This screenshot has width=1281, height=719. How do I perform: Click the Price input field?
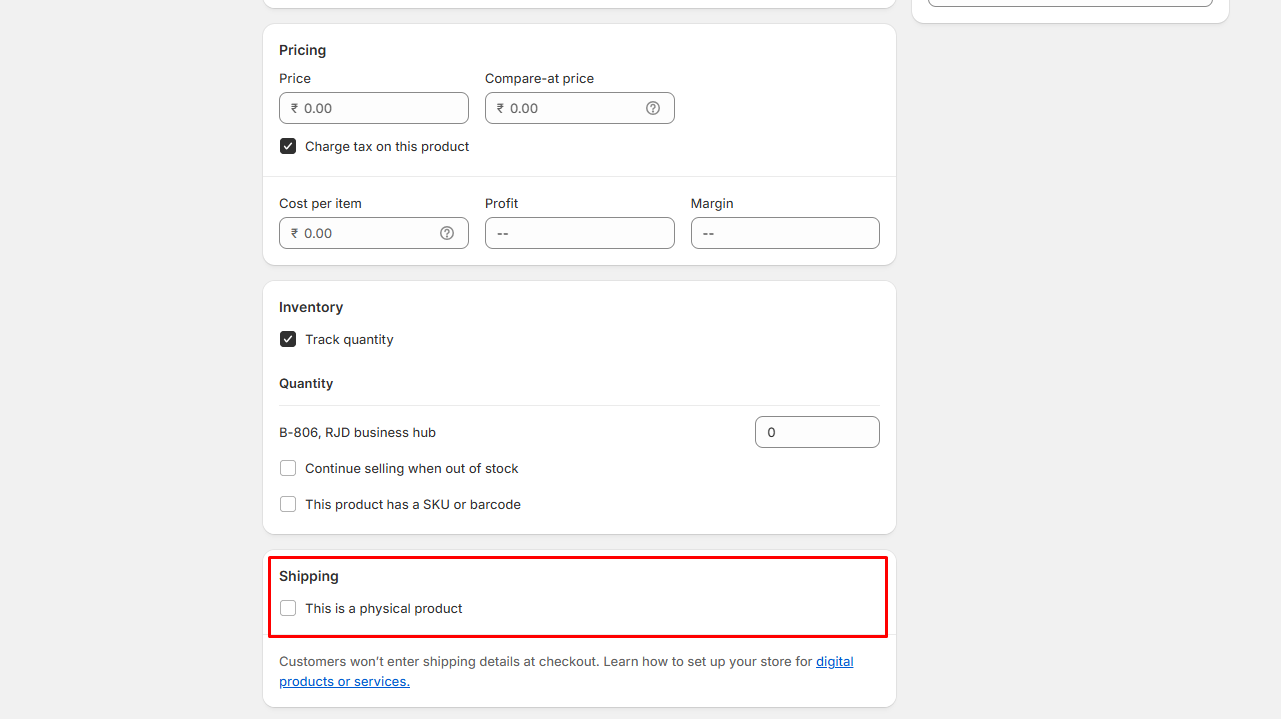374,108
